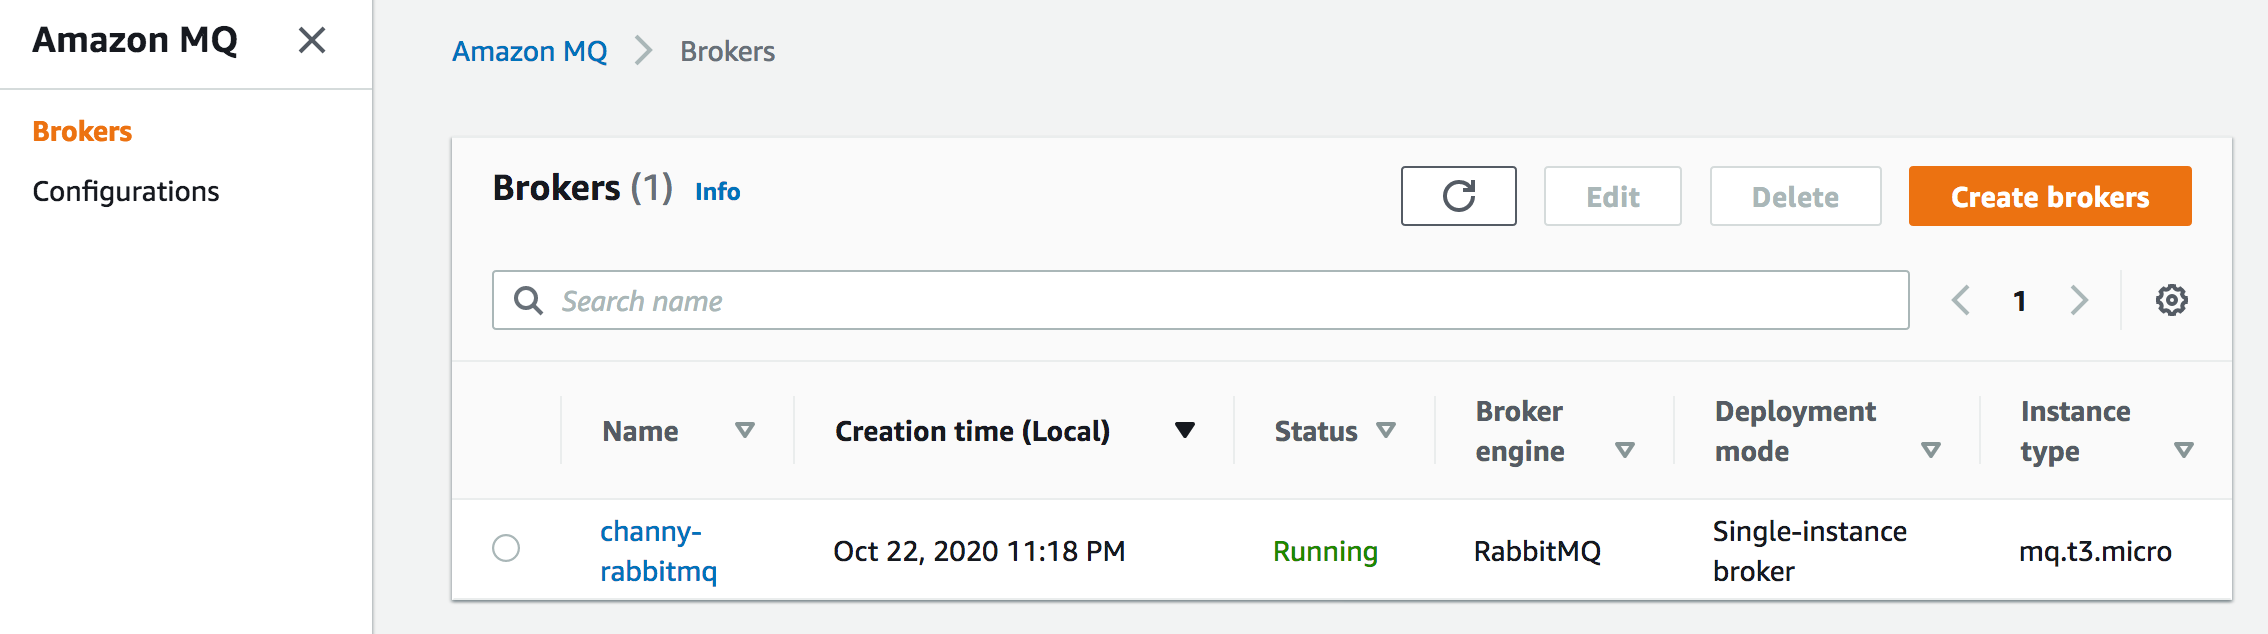Open Configurations in the sidebar

[x=126, y=191]
